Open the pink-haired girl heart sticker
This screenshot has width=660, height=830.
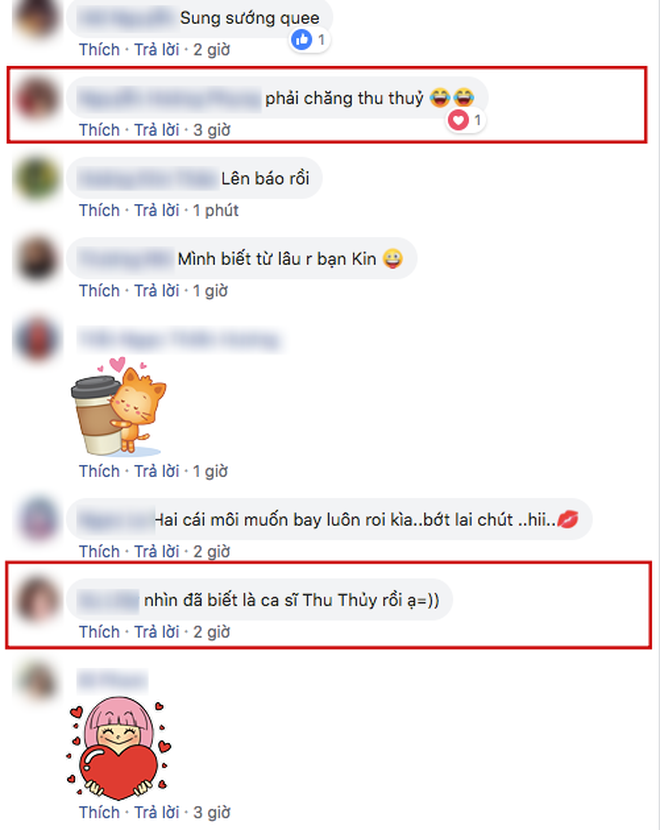119,748
